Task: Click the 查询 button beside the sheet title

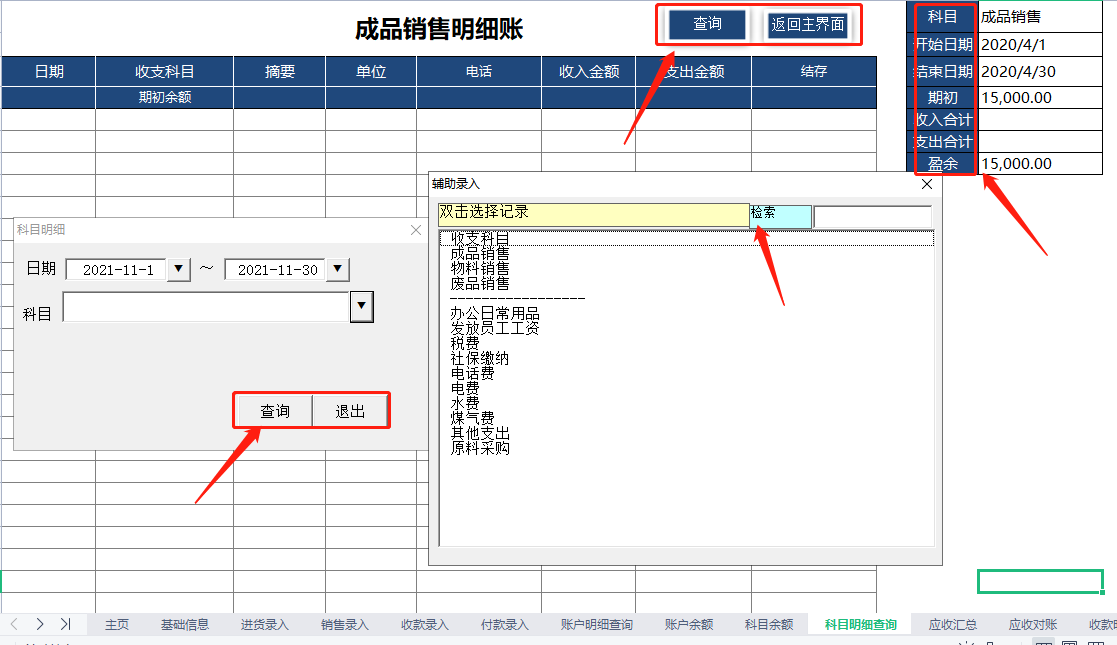Action: click(x=707, y=24)
